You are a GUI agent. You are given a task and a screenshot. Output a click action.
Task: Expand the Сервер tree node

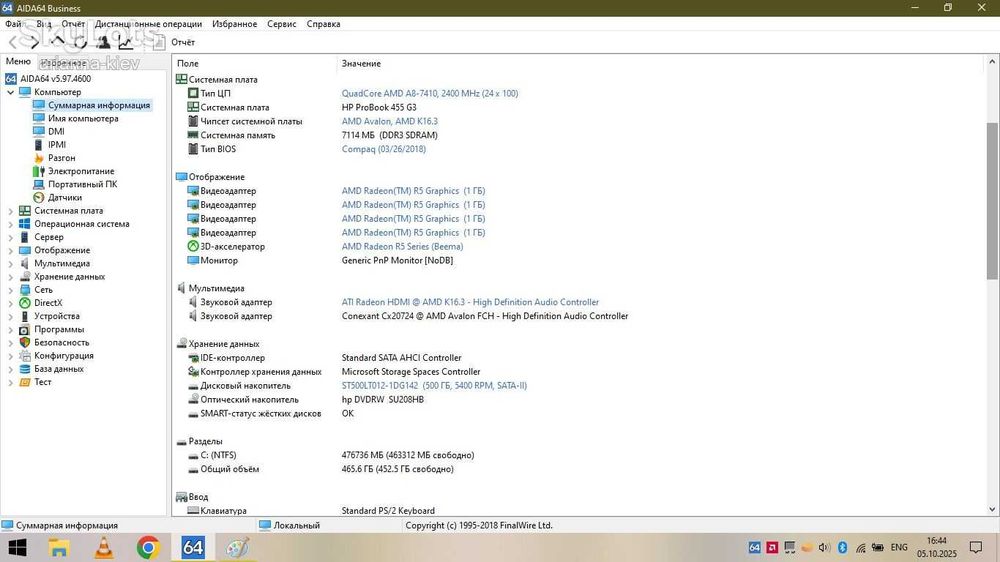click(10, 237)
